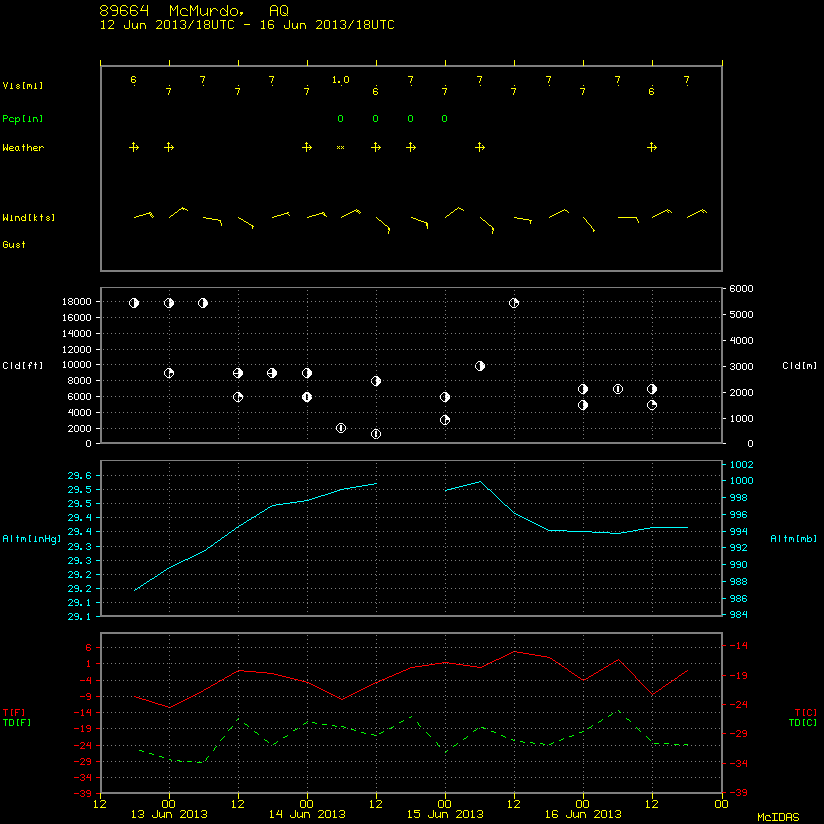This screenshot has width=824, height=824.
Task: Click the station title 89664 McMurdo, AQ
Action: 194,11
